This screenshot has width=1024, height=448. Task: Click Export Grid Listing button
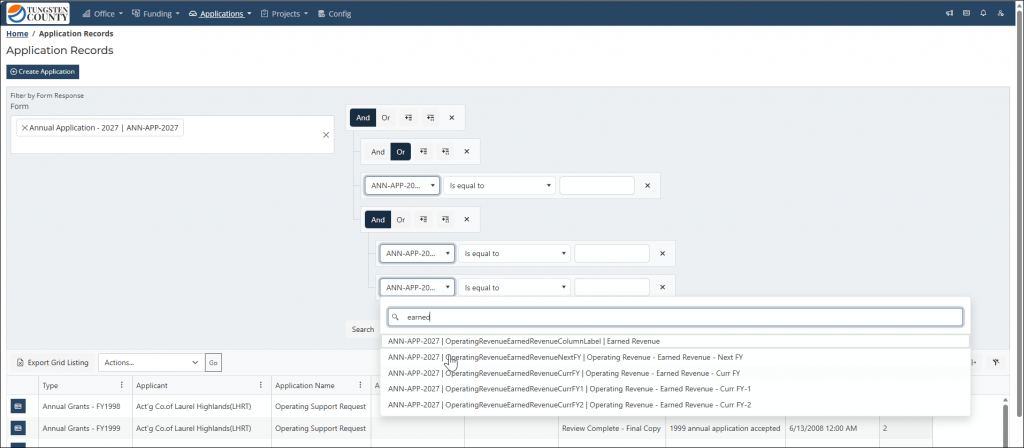[x=52, y=362]
